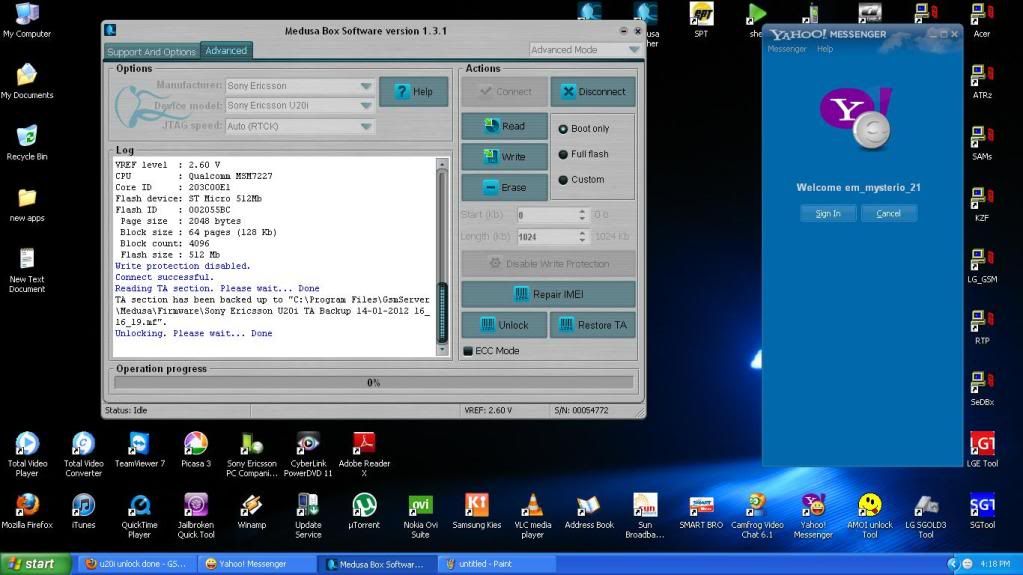This screenshot has width=1023, height=575.
Task: Click the Disconnect button
Action: (x=593, y=91)
